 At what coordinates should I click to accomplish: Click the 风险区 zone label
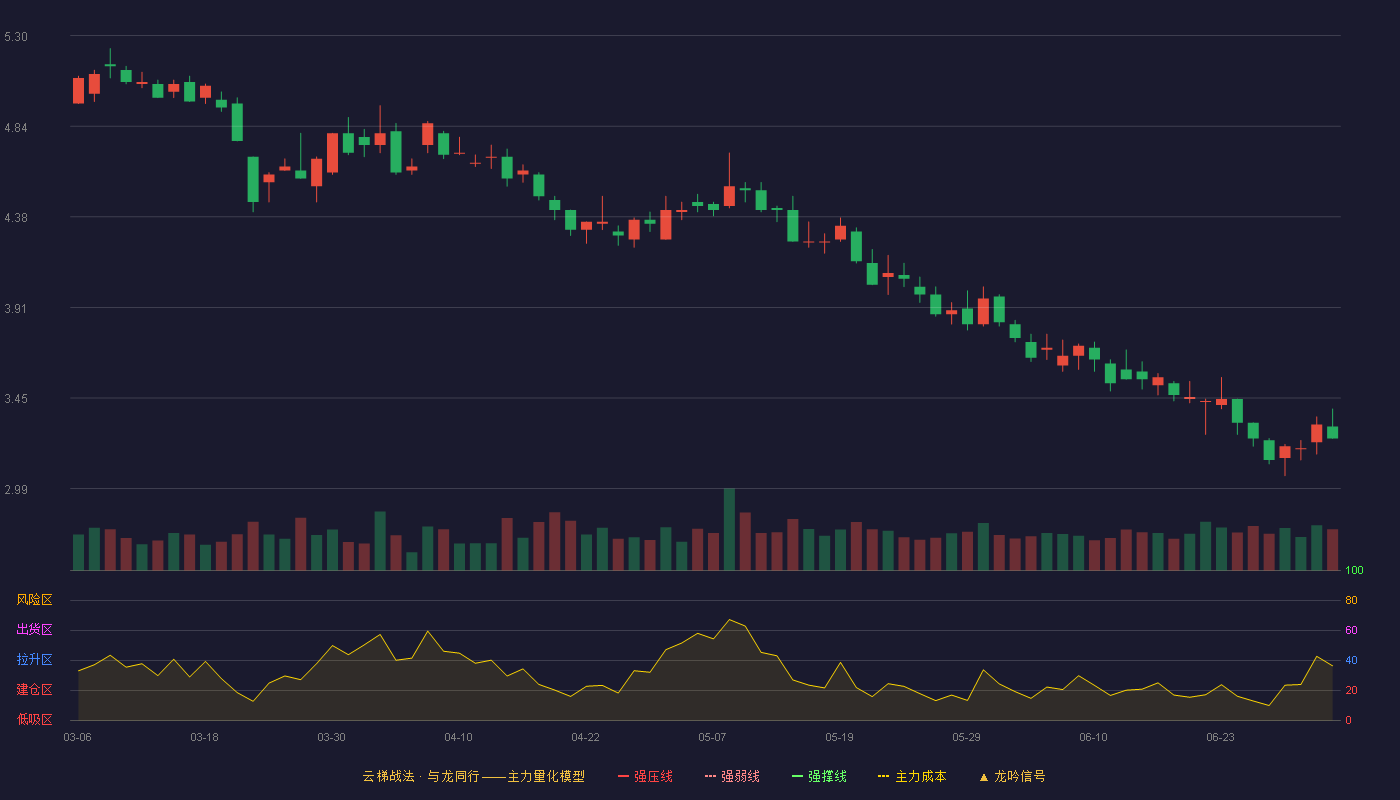[34, 600]
